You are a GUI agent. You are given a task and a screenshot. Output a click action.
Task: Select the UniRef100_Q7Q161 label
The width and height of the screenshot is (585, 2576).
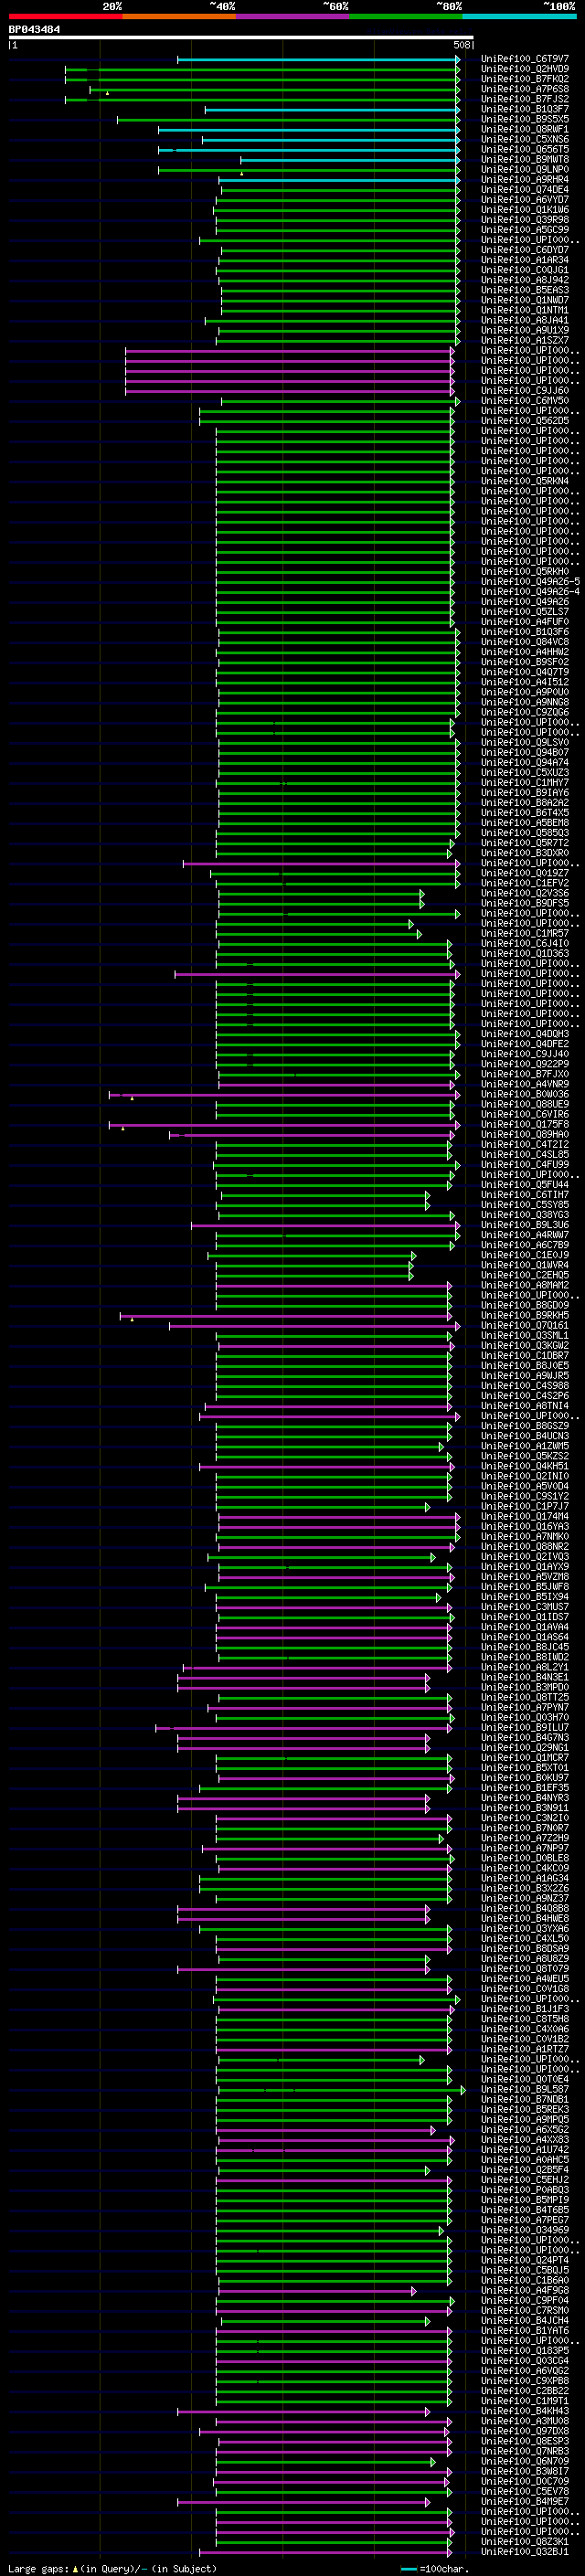pyautogui.click(x=525, y=1326)
